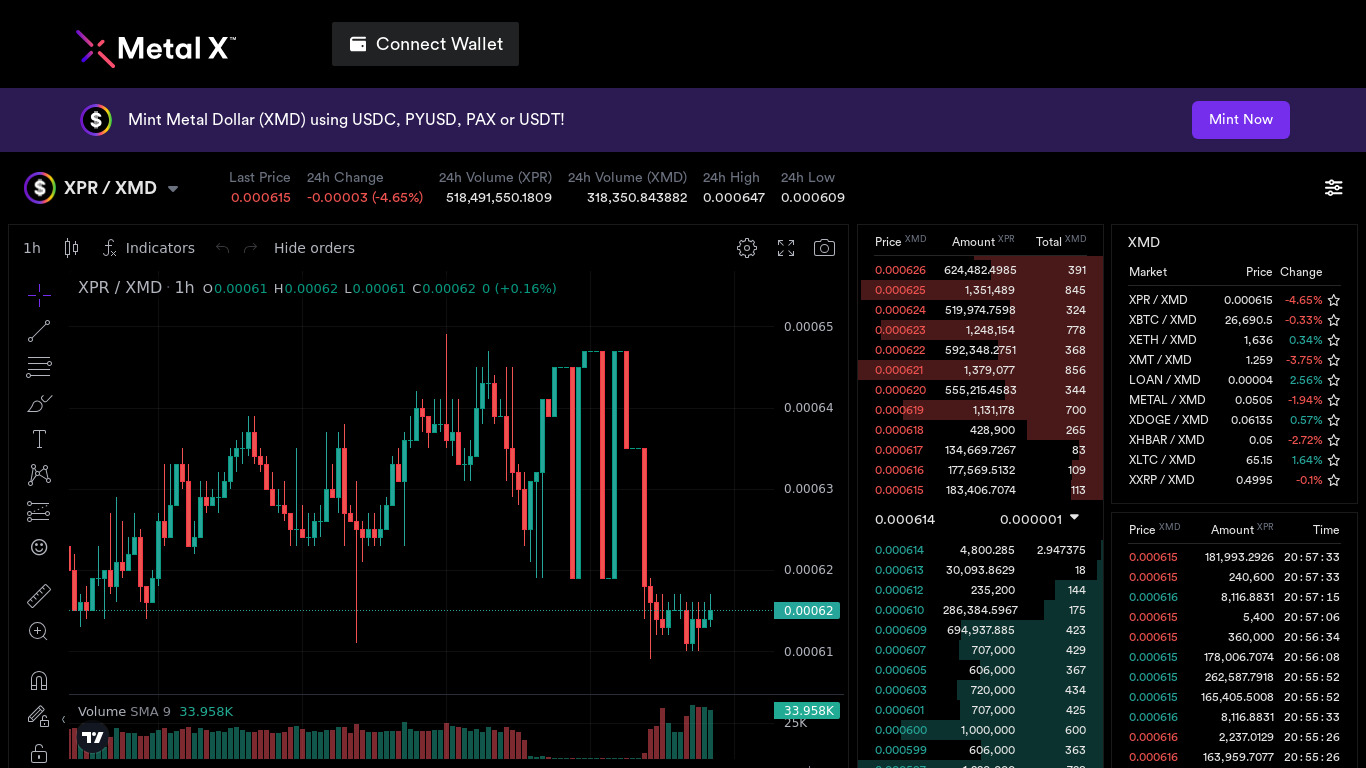The width and height of the screenshot is (1366, 768).
Task: Click the buy order at 0.000600
Action: (980, 730)
